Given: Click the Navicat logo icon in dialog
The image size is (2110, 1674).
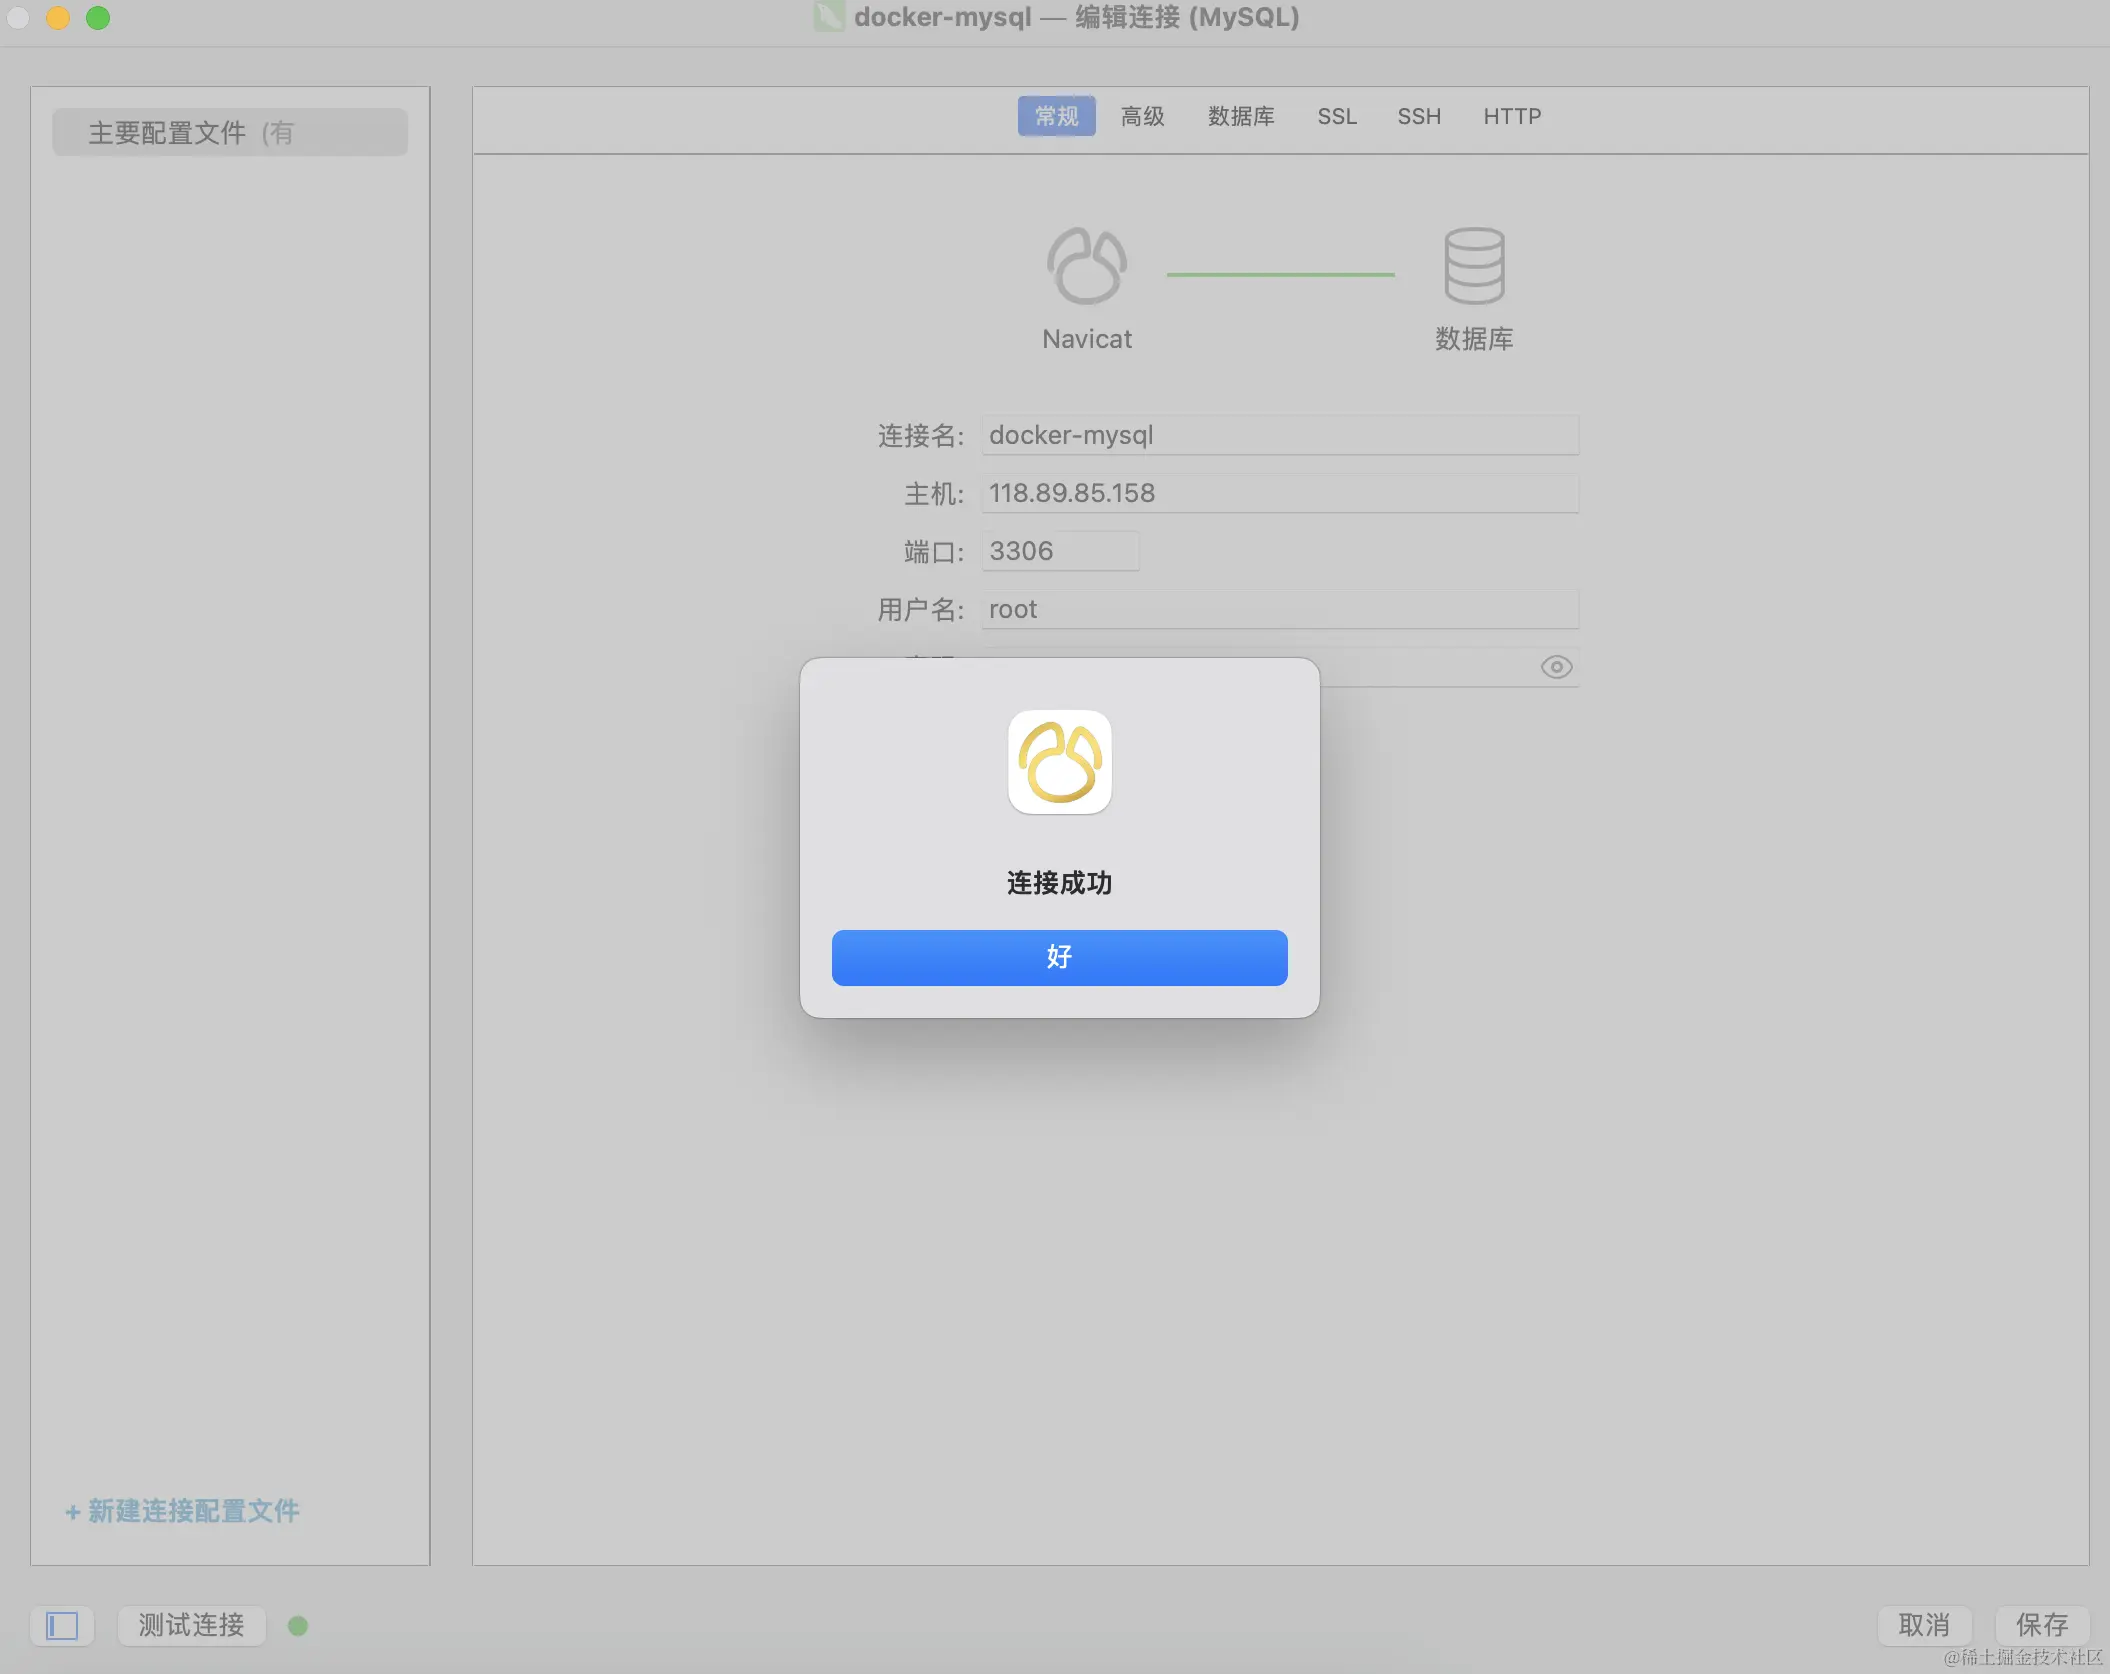Looking at the screenshot, I should tap(1059, 762).
